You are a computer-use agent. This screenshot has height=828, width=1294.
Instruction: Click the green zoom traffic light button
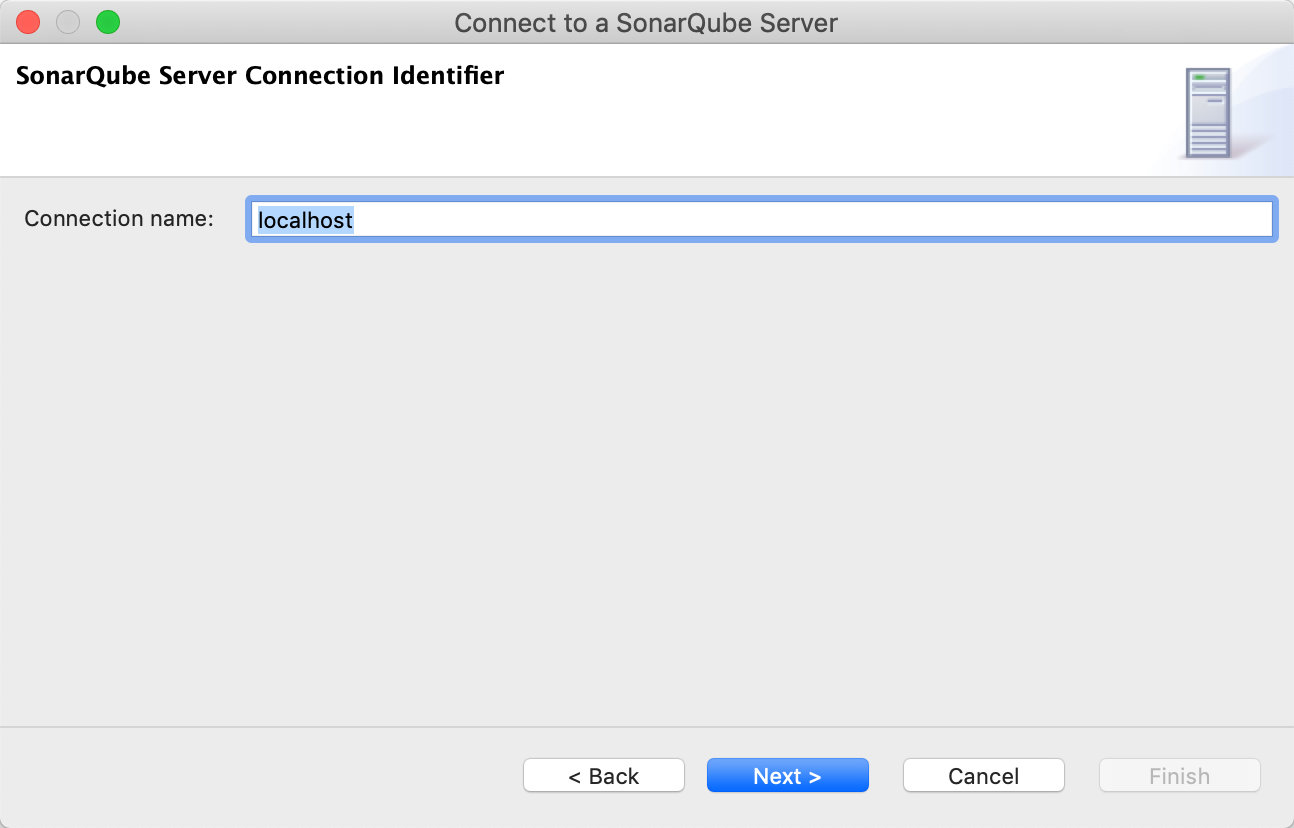coord(107,22)
